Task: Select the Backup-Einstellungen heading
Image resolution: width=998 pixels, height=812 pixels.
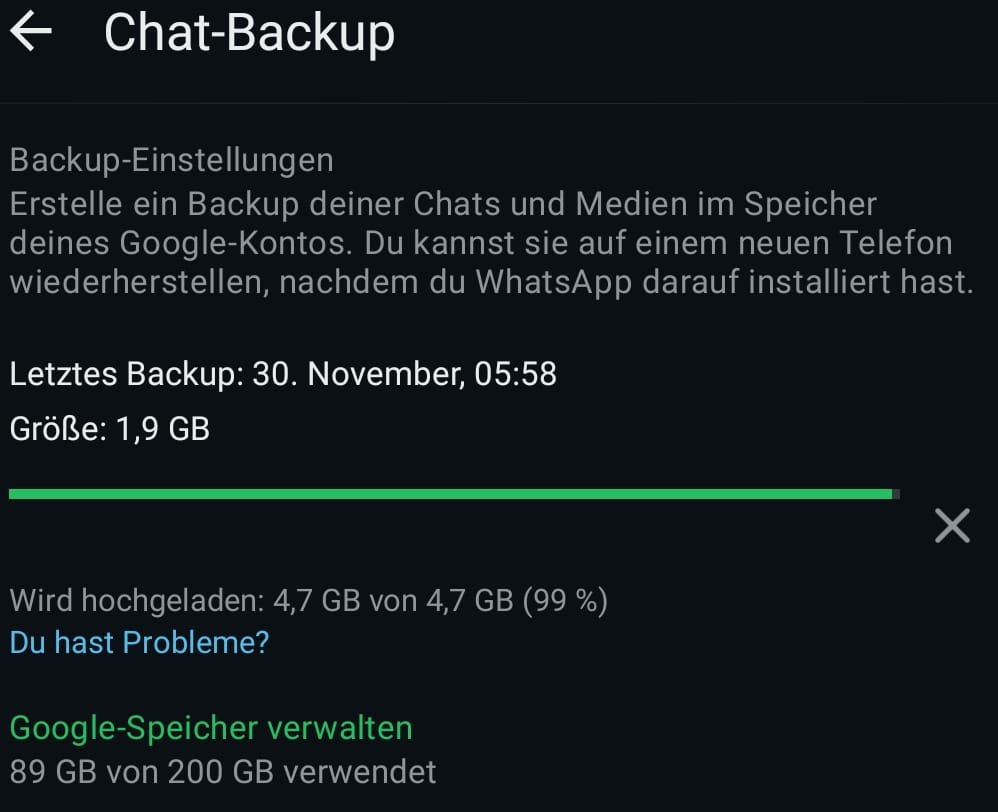Action: point(171,160)
